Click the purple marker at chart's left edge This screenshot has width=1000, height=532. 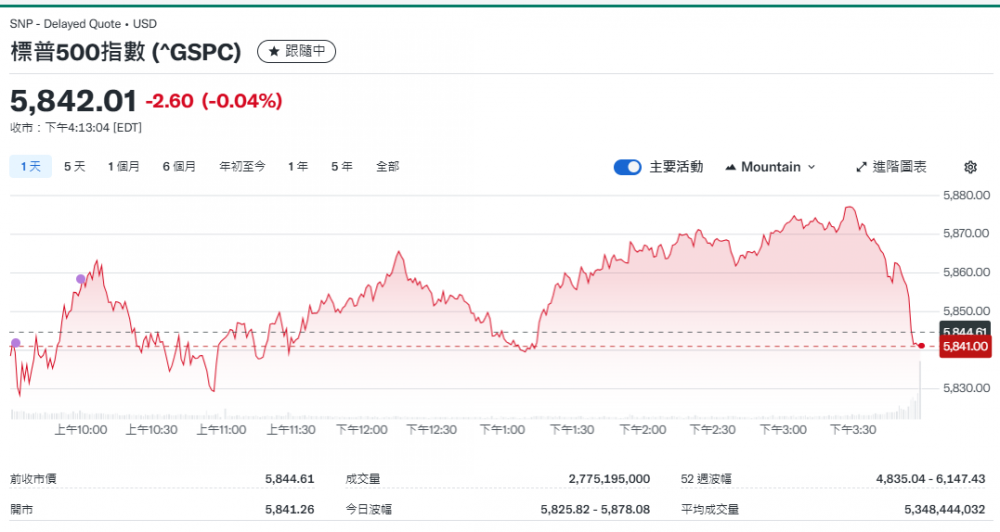15,343
